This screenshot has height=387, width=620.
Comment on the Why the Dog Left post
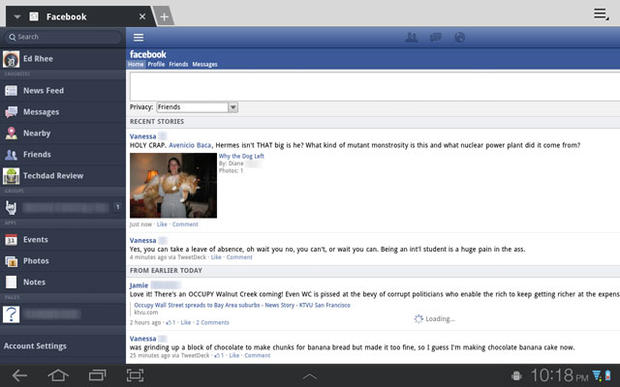pos(185,224)
